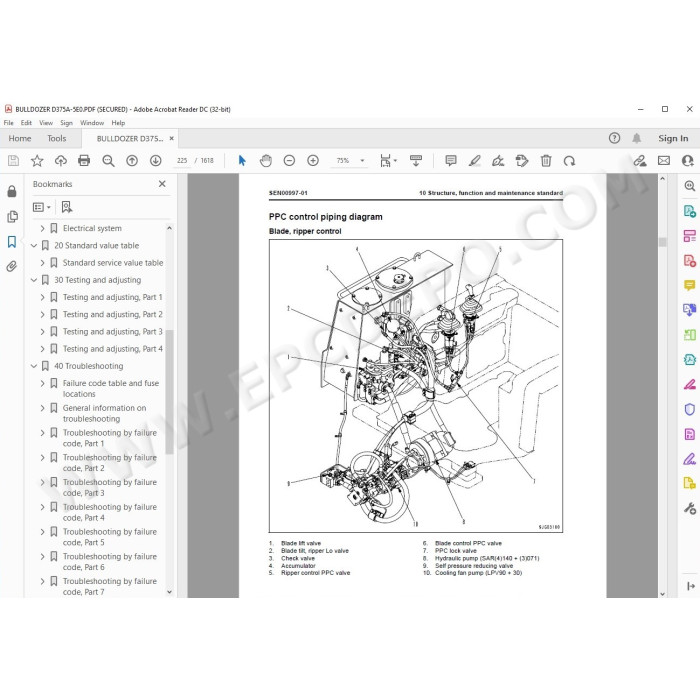Select the arrow selection tool

click(x=242, y=161)
